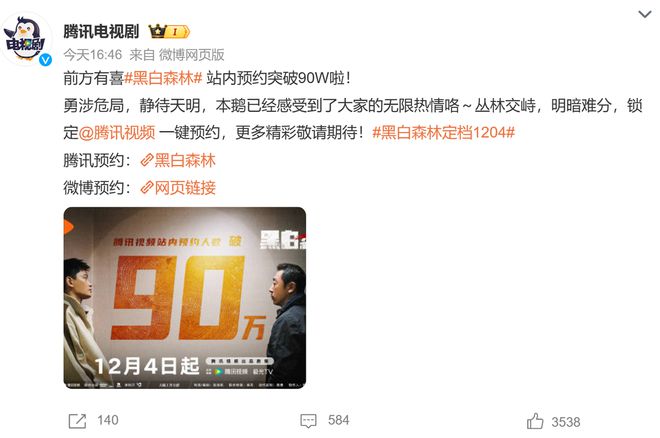Click the repost share icon
This screenshot has height=438, width=660.
[77, 421]
